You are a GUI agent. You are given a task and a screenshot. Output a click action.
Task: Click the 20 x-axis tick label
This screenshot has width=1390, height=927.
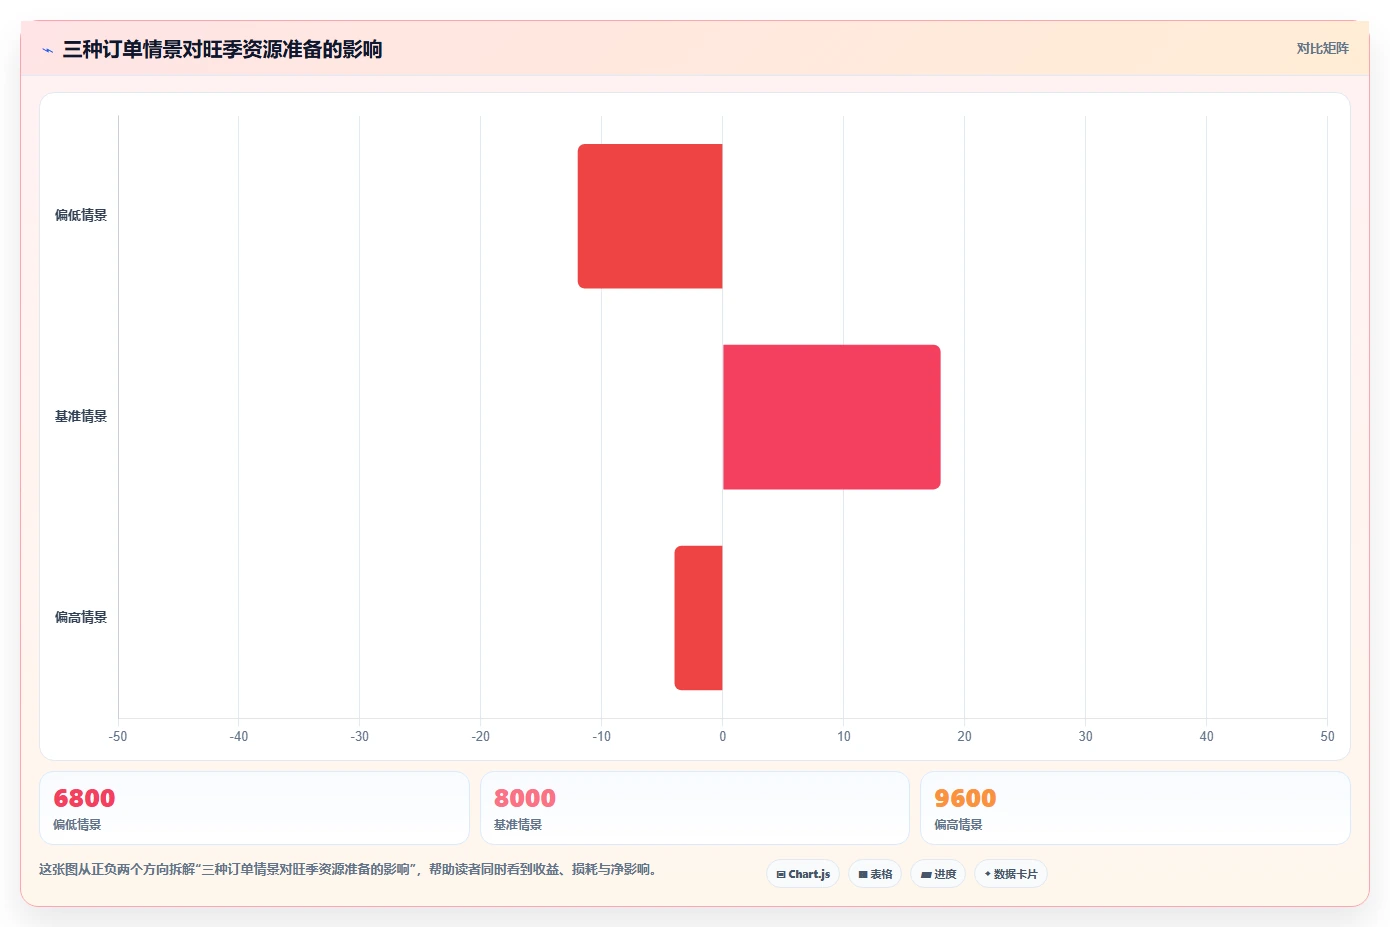coord(964,736)
